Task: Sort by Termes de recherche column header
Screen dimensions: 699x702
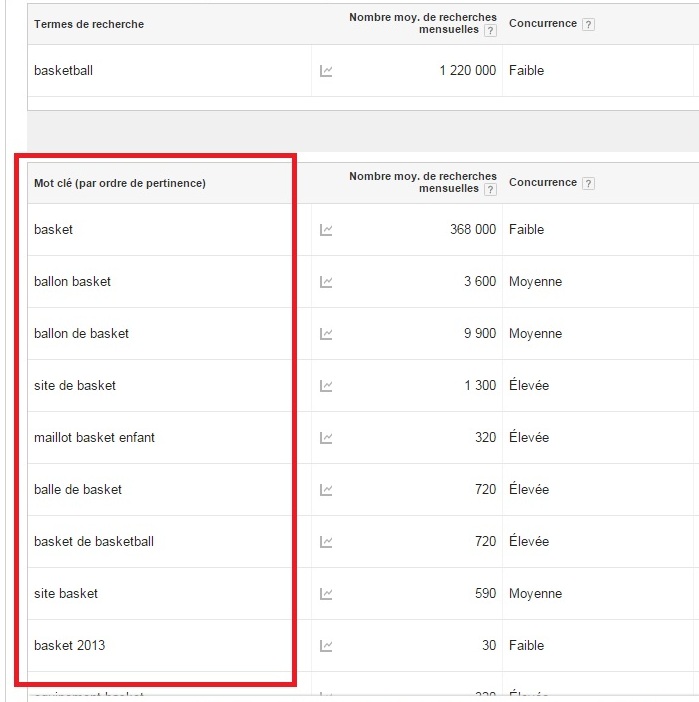Action: tap(89, 24)
